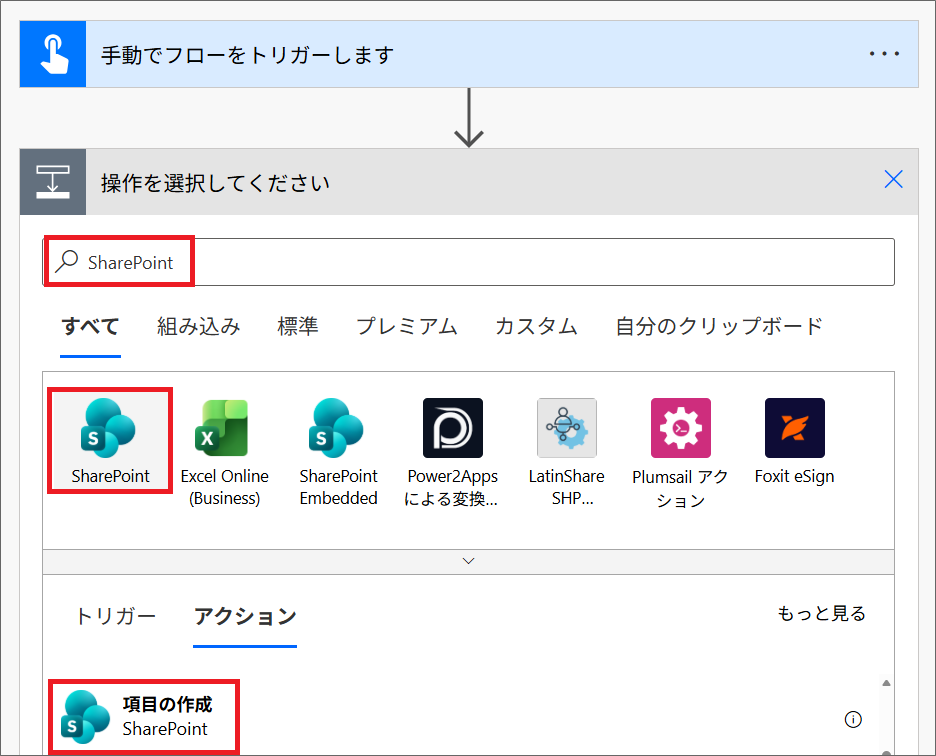Select the Power2Apps connector icon
Image resolution: width=936 pixels, height=756 pixels.
tap(452, 428)
